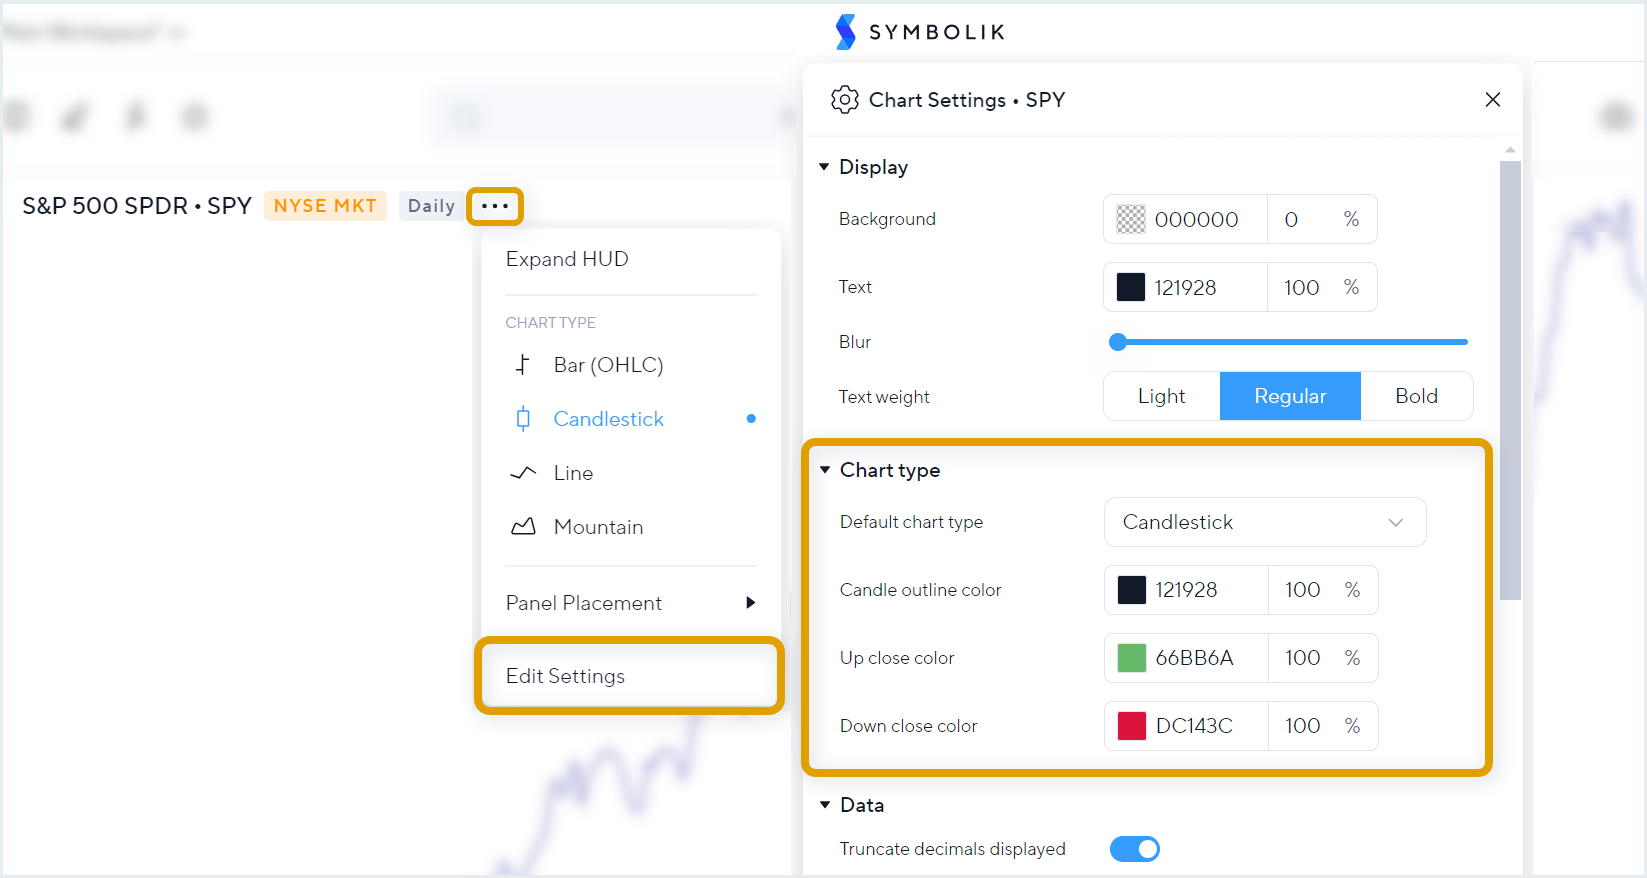The width and height of the screenshot is (1647, 878).
Task: Open the Default chart type dropdown
Action: pos(1265,522)
